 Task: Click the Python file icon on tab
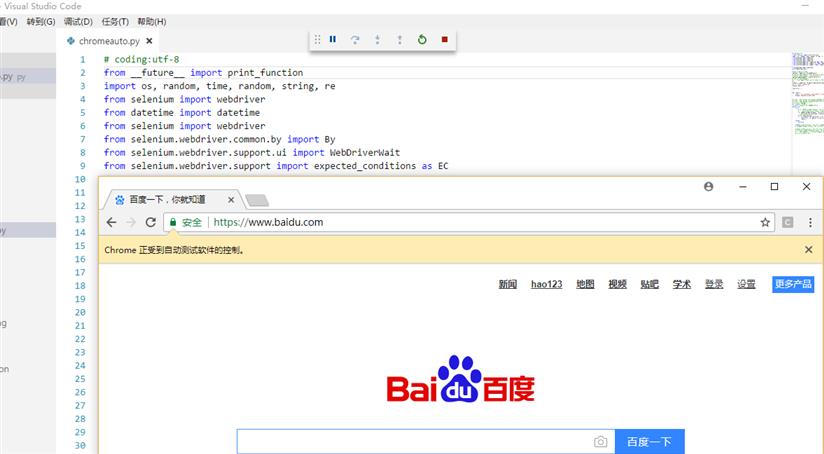tap(71, 41)
